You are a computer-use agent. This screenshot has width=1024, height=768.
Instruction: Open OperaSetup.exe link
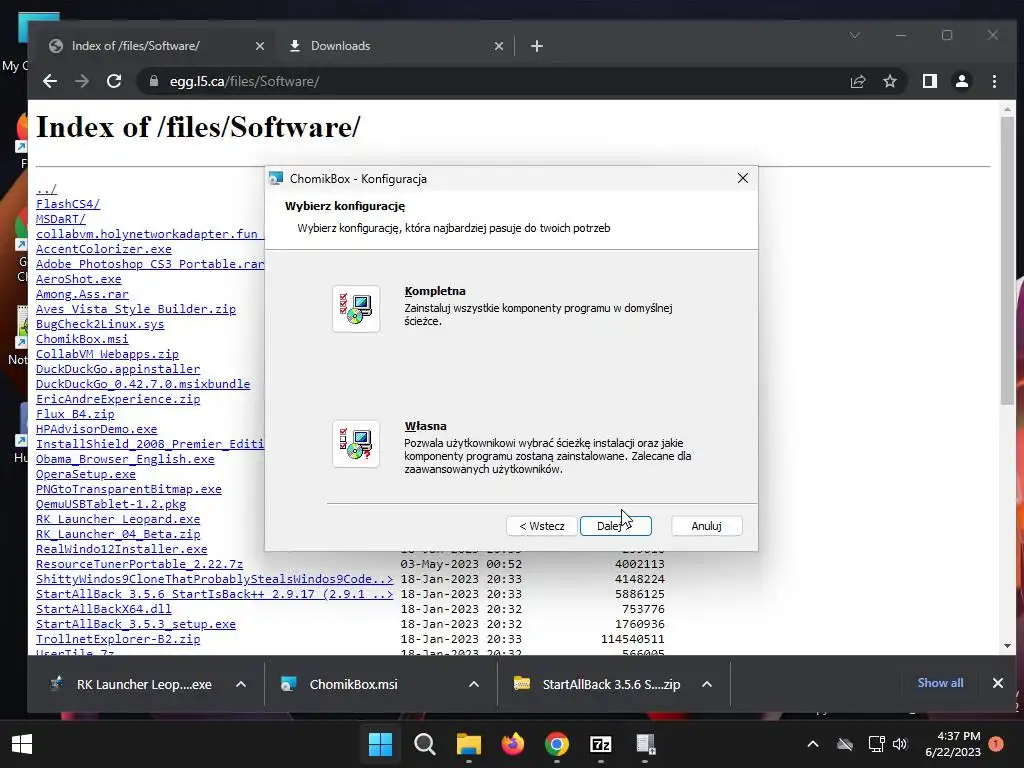86,474
